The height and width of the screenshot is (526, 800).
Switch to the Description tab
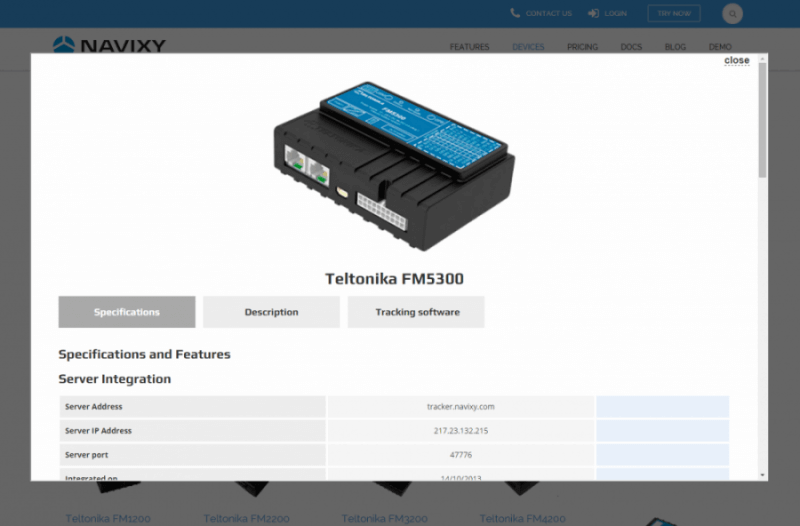(x=271, y=312)
